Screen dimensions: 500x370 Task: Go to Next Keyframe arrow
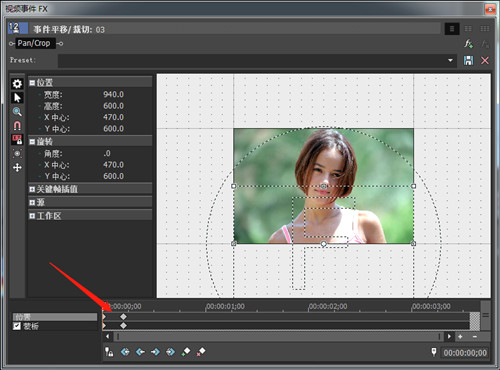[155, 352]
